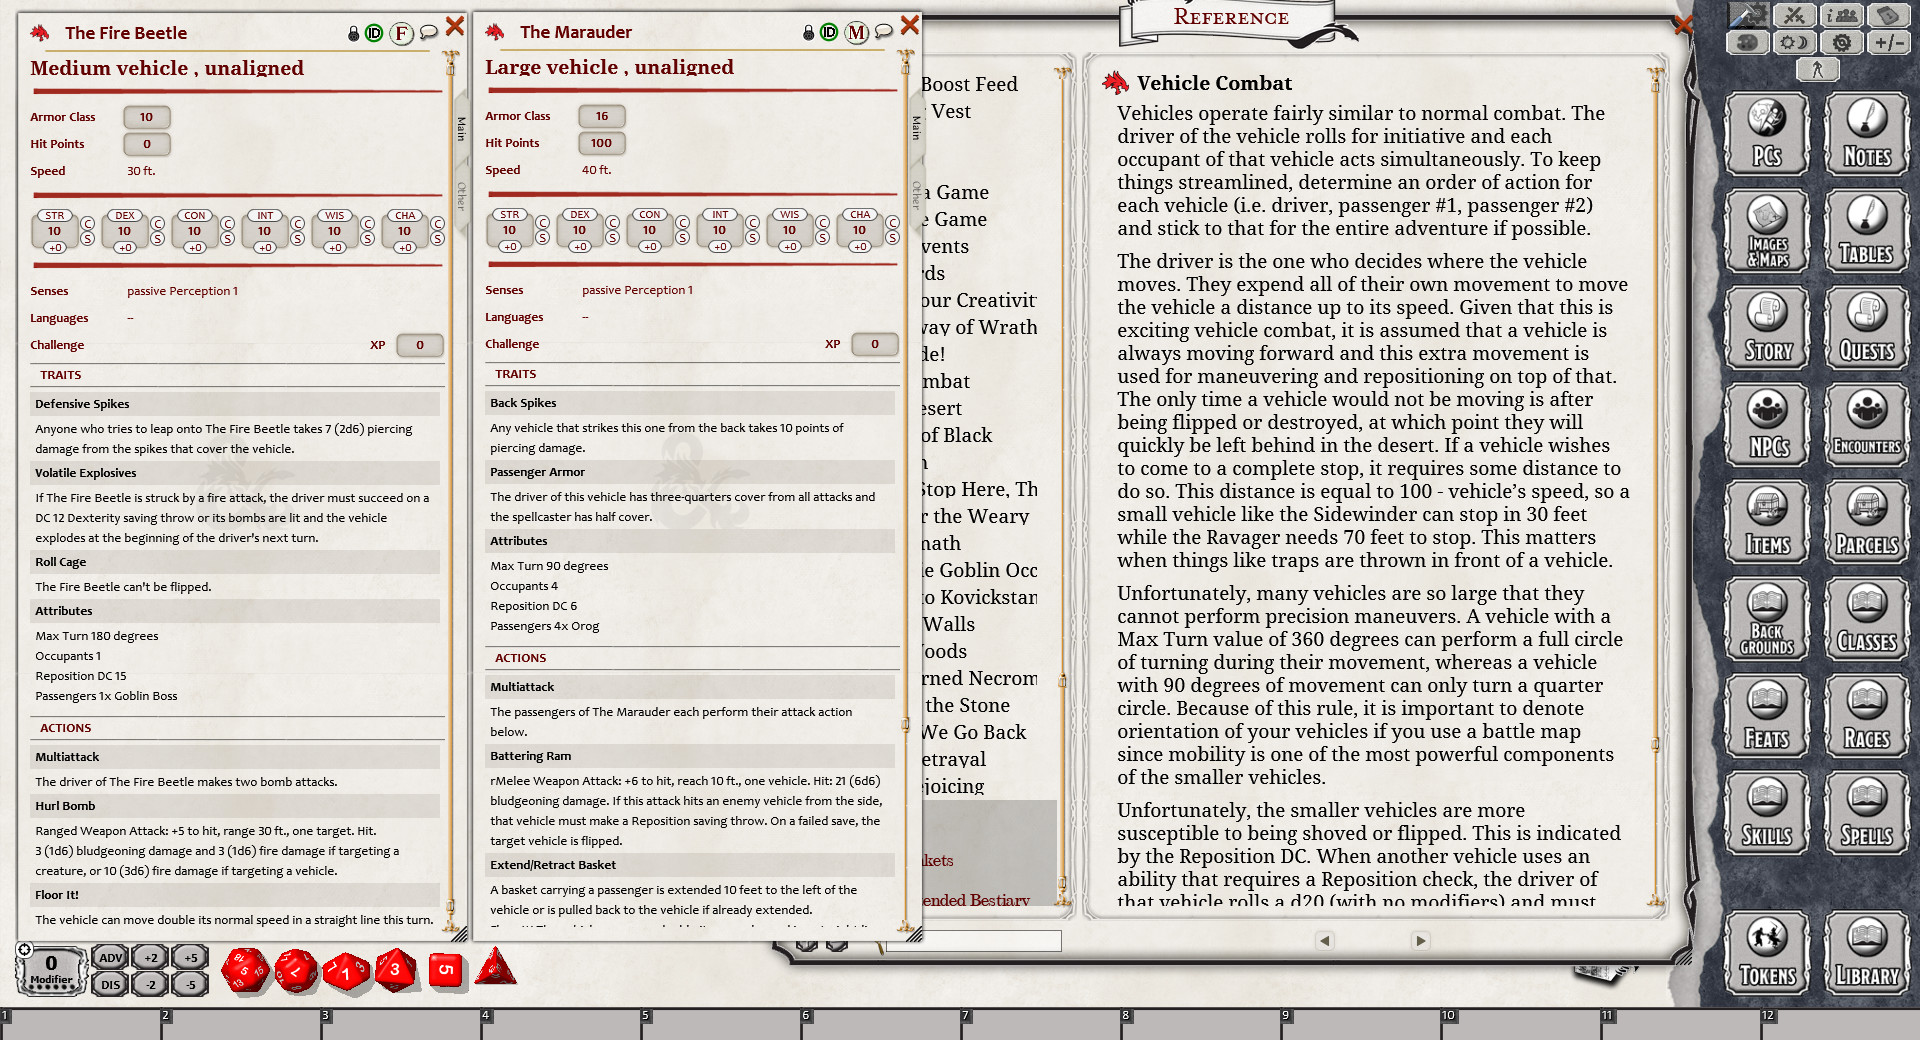Open the Tokens sidebar panel
Image resolution: width=1920 pixels, height=1040 pixels.
coord(1765,952)
